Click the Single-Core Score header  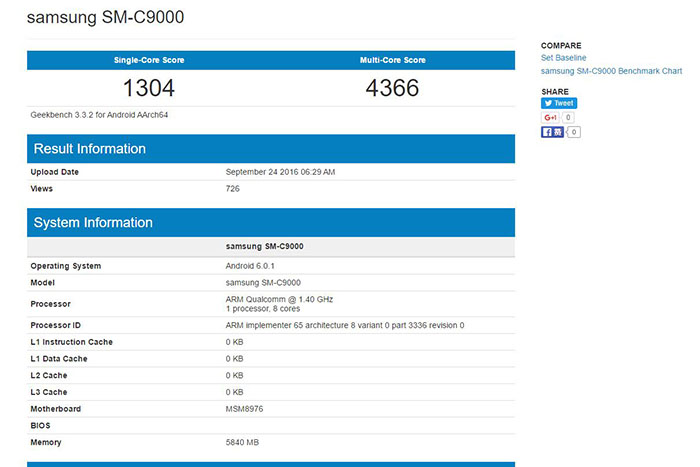pyautogui.click(x=149, y=60)
